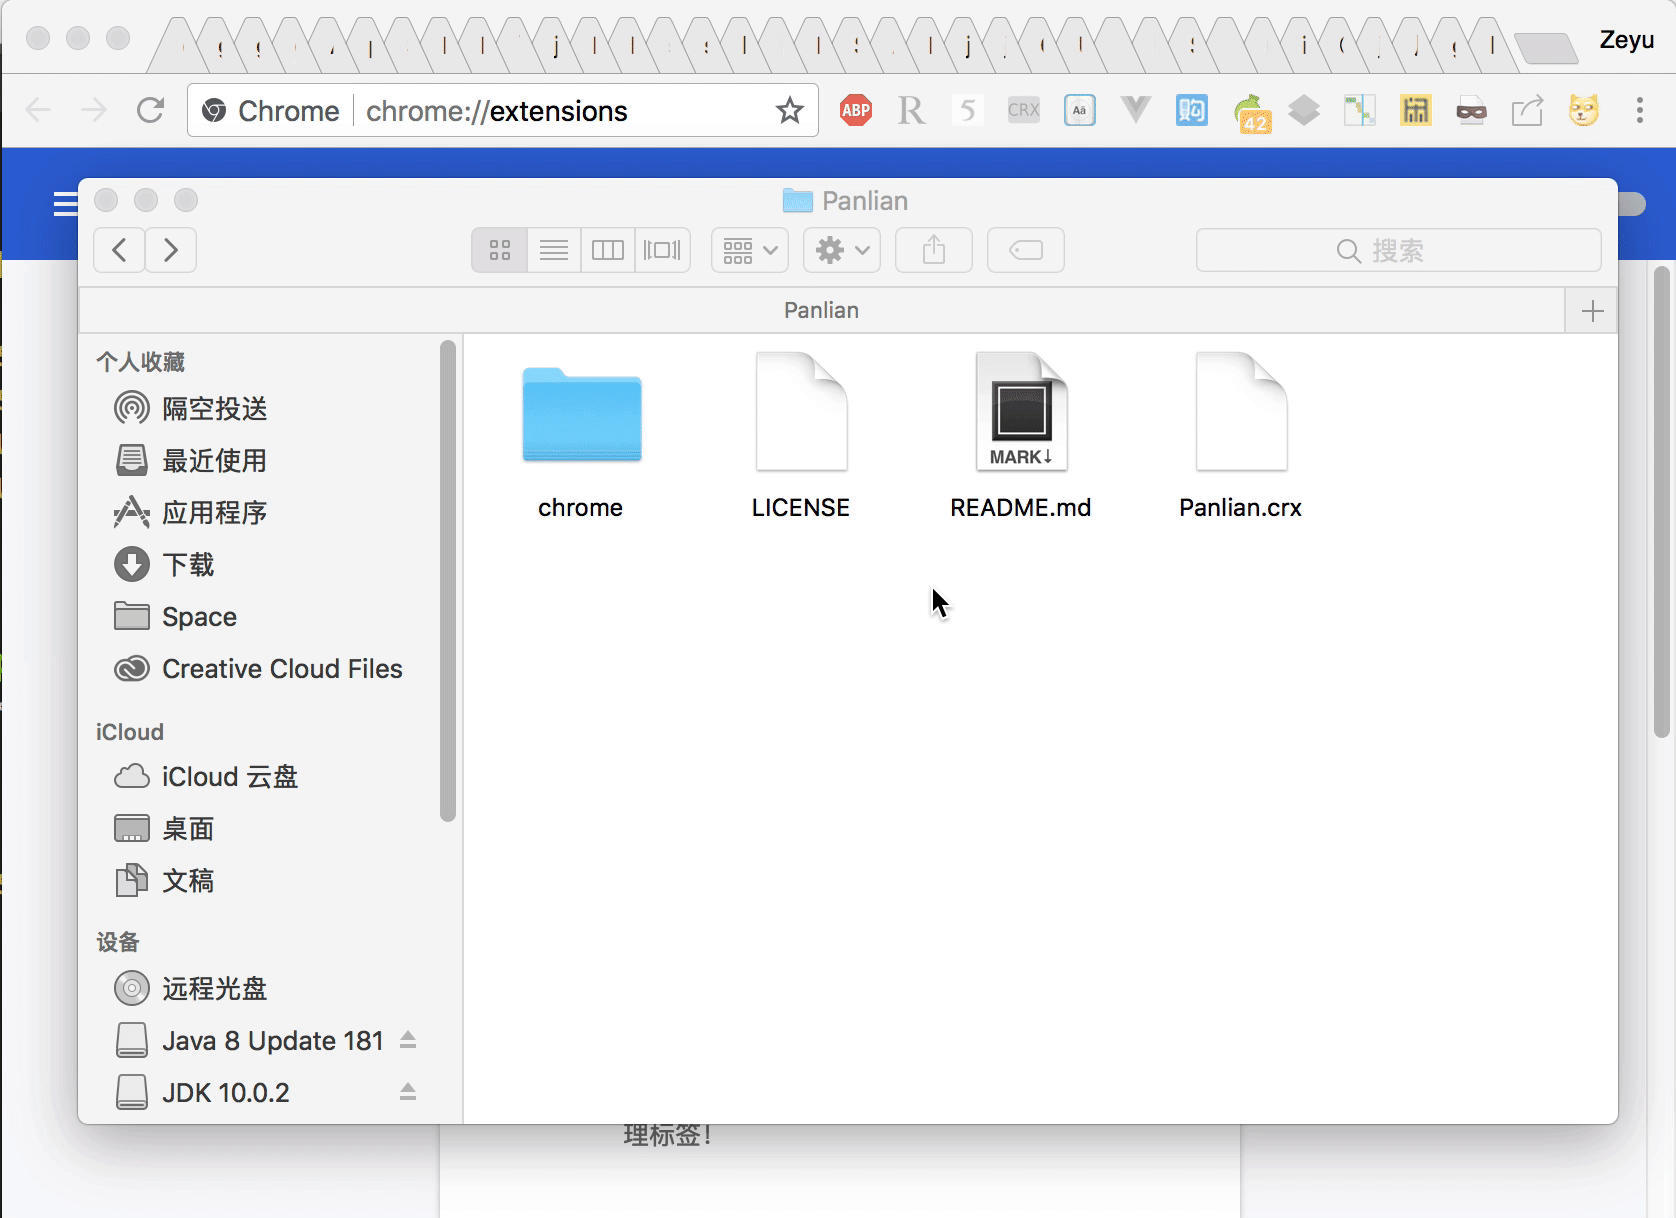The image size is (1676, 1218).
Task: Open the arrange-by grouping dropdown
Action: tap(750, 250)
